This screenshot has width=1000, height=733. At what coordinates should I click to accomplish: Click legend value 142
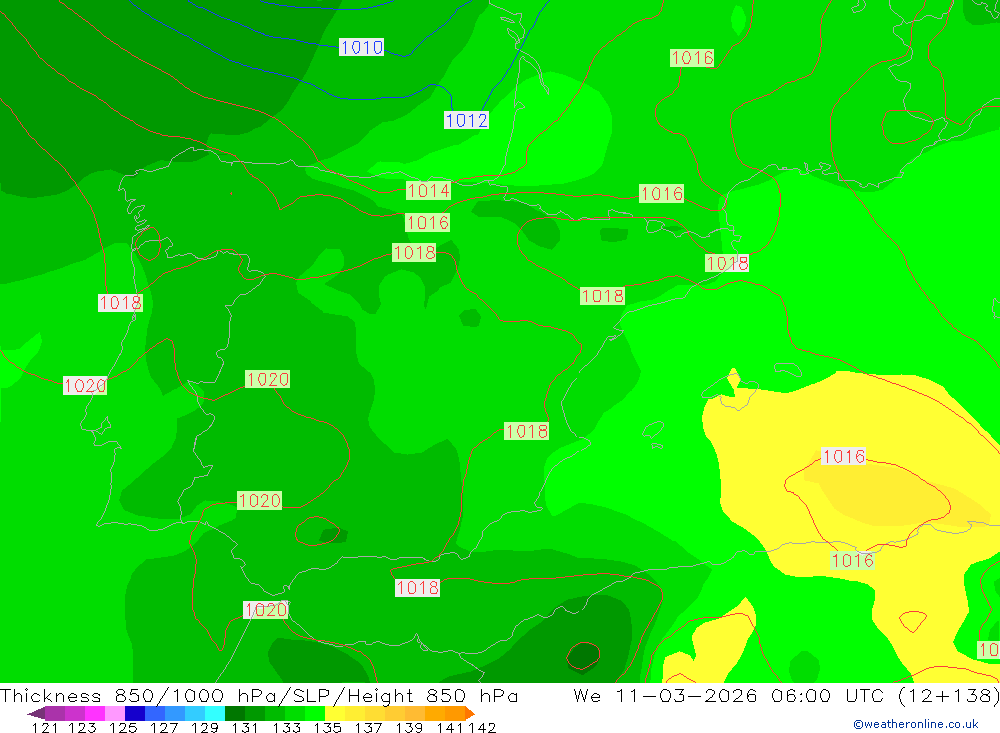pyautogui.click(x=482, y=728)
